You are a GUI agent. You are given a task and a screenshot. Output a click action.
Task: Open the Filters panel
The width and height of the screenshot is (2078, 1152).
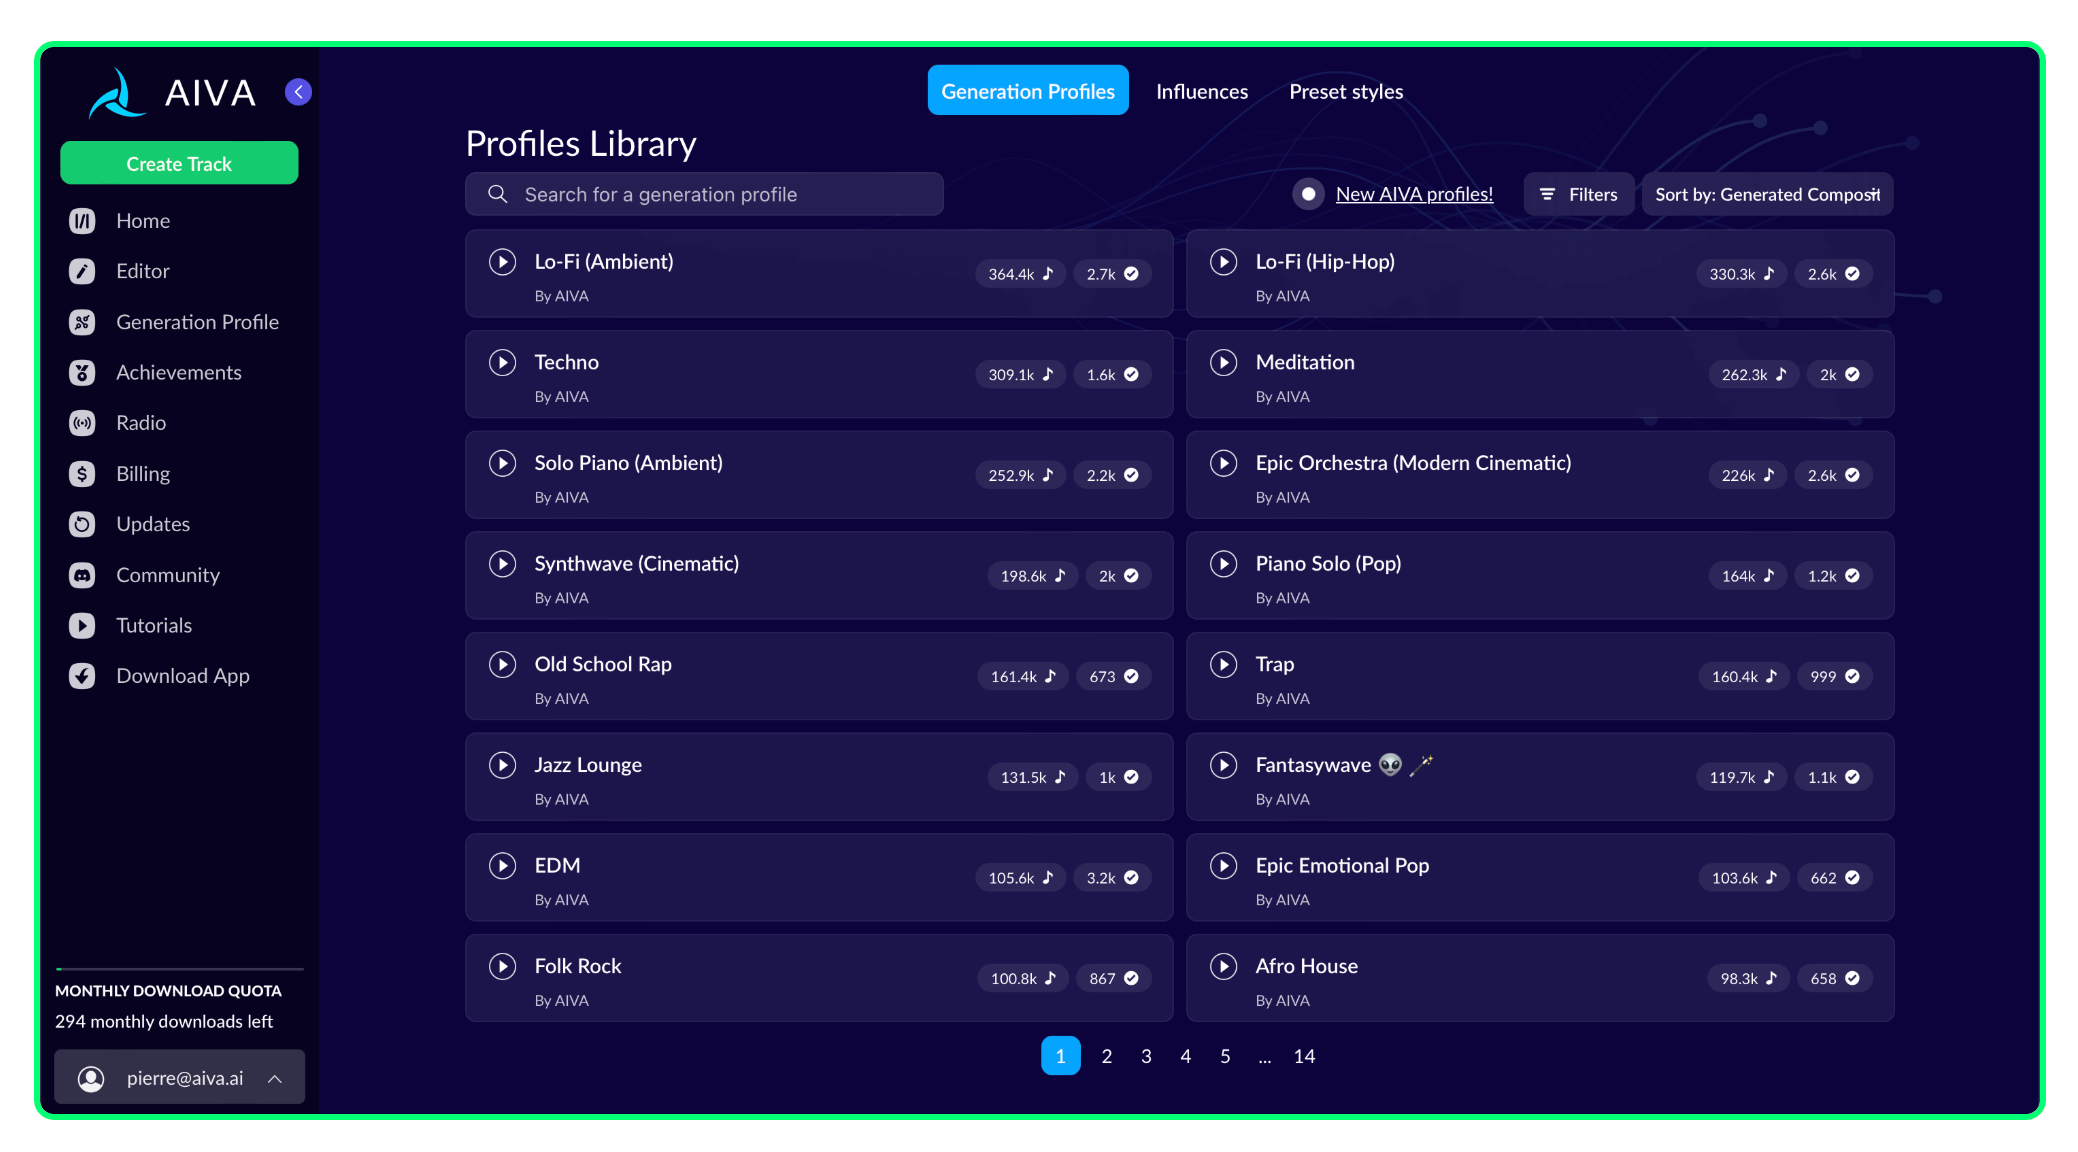[1578, 194]
